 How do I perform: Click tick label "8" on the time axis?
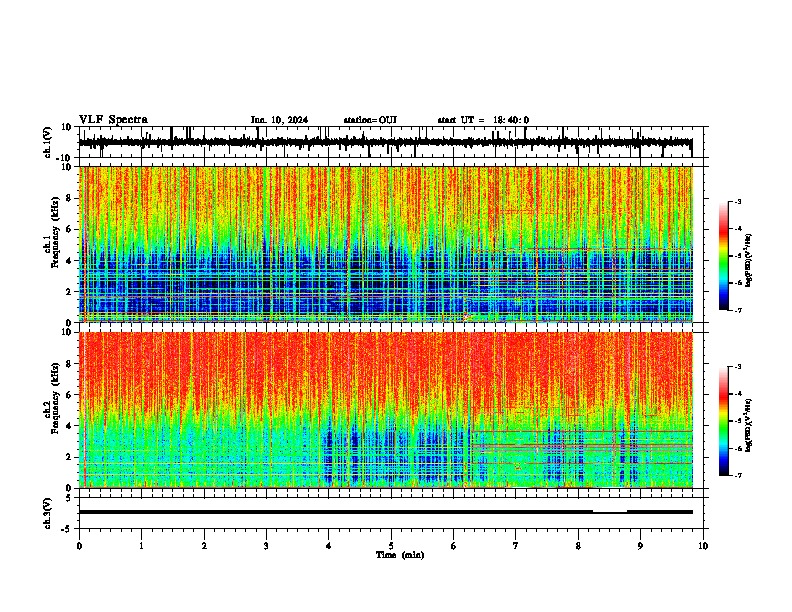tap(578, 546)
